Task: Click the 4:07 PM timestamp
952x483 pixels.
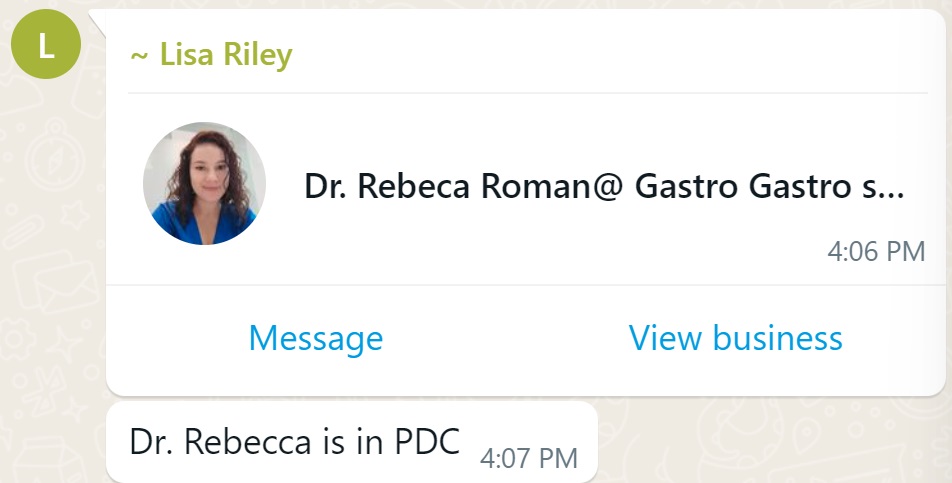Action: tap(529, 458)
